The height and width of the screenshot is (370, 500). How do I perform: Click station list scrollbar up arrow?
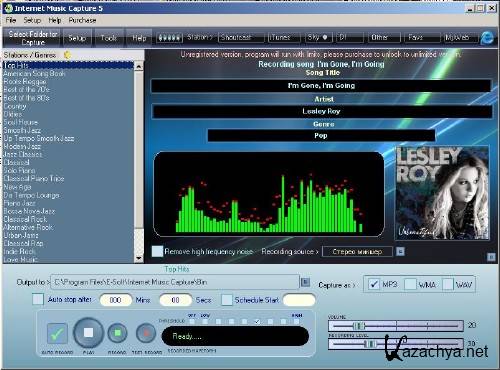click(x=139, y=66)
